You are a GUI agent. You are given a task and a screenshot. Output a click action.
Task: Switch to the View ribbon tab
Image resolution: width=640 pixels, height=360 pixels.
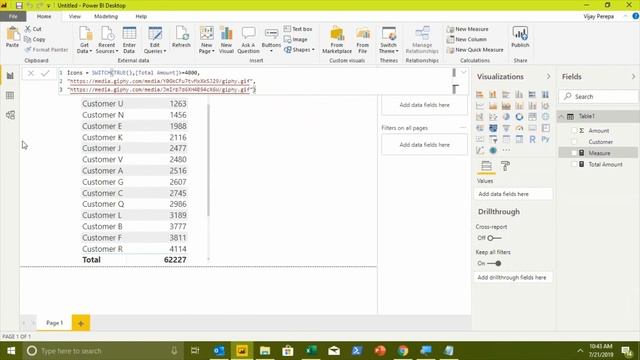click(x=75, y=16)
